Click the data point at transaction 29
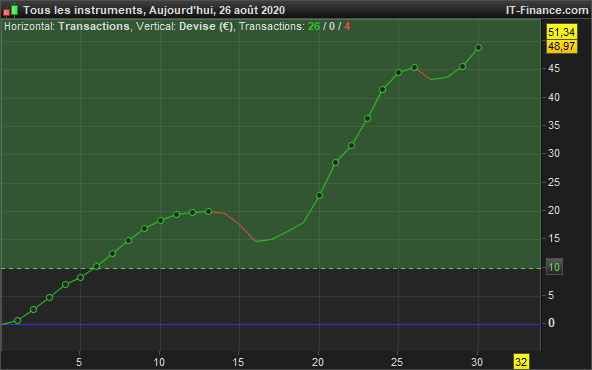This screenshot has height=370, width=592. (462, 66)
